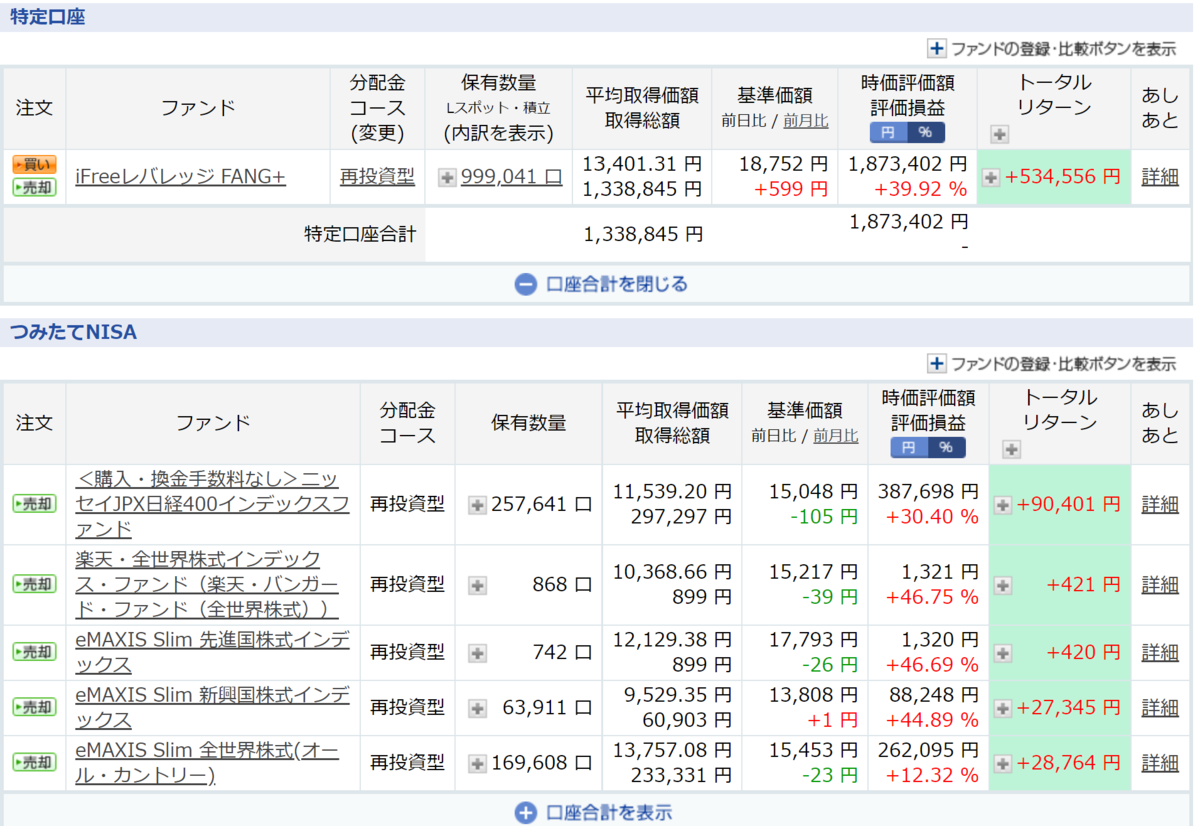Click 13,401.31 円 average acquisition price

[642, 163]
